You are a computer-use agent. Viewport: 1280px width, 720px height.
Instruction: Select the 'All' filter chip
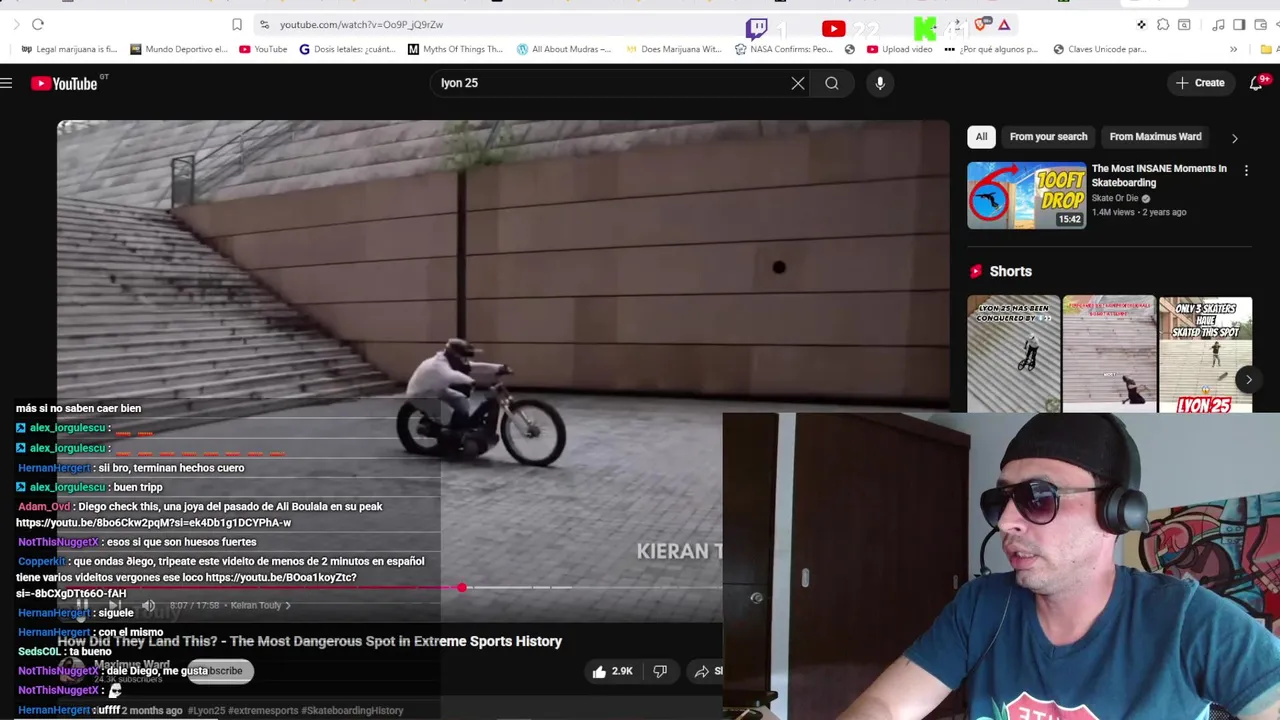point(981,137)
